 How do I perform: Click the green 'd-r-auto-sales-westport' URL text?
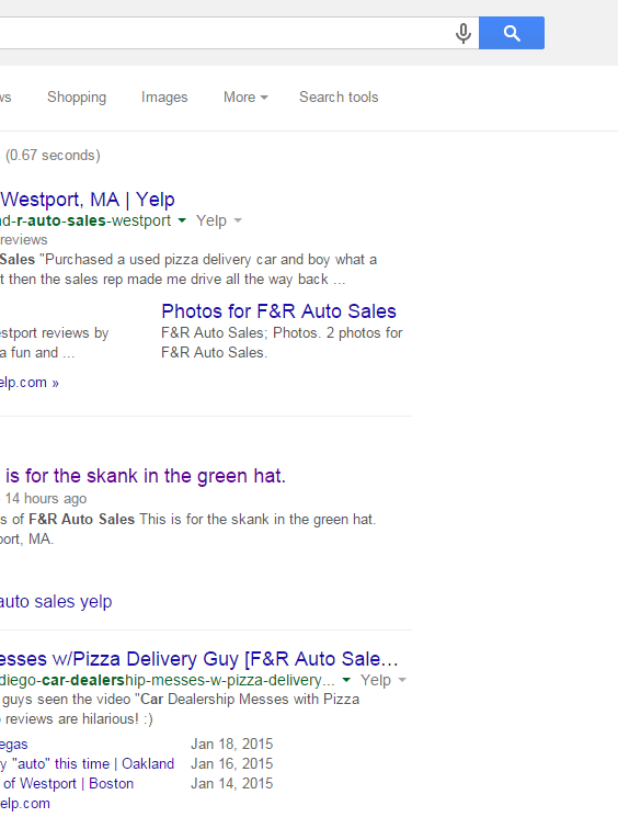pos(86,221)
